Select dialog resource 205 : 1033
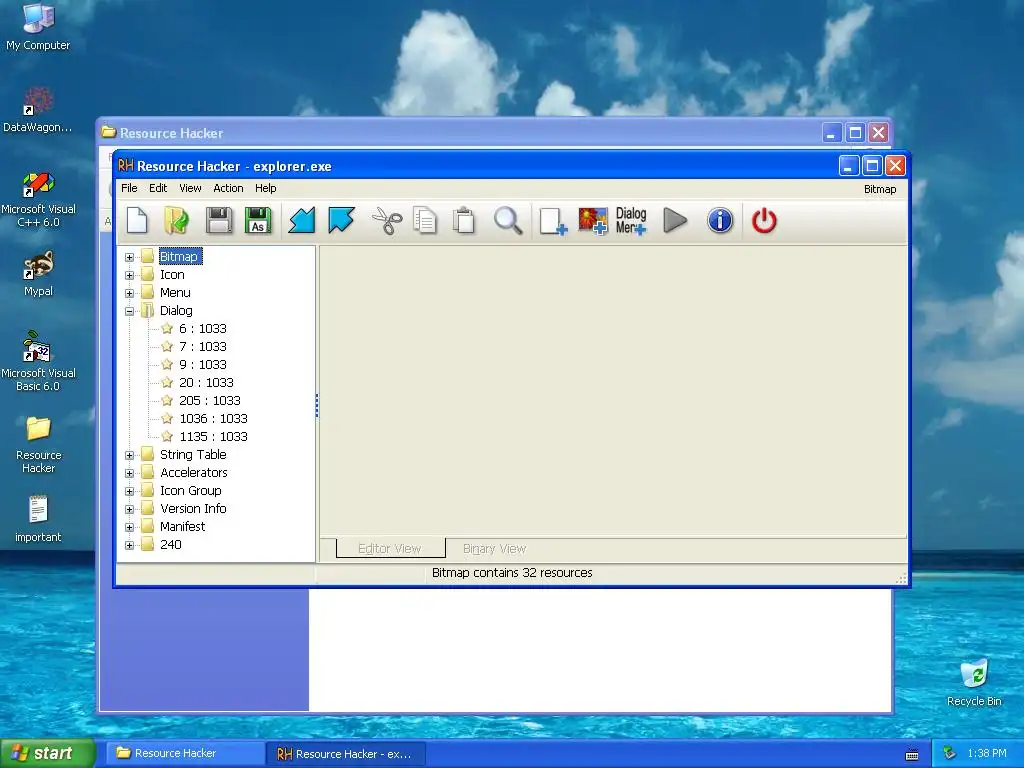 pos(210,400)
